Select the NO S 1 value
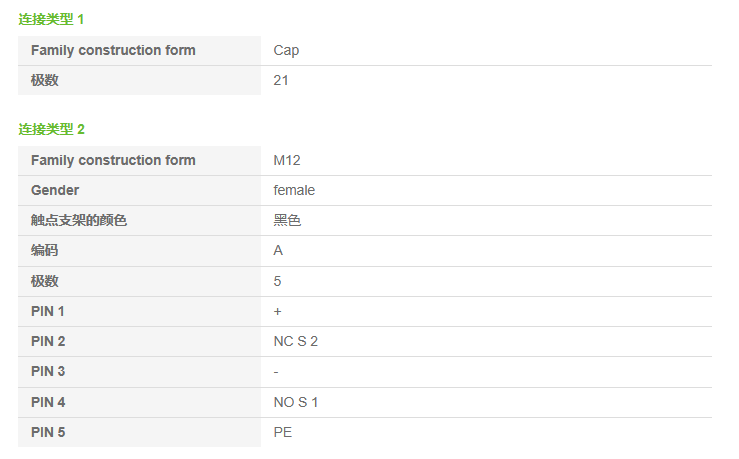Viewport: 739px width, 459px height. pyautogui.click(x=296, y=402)
